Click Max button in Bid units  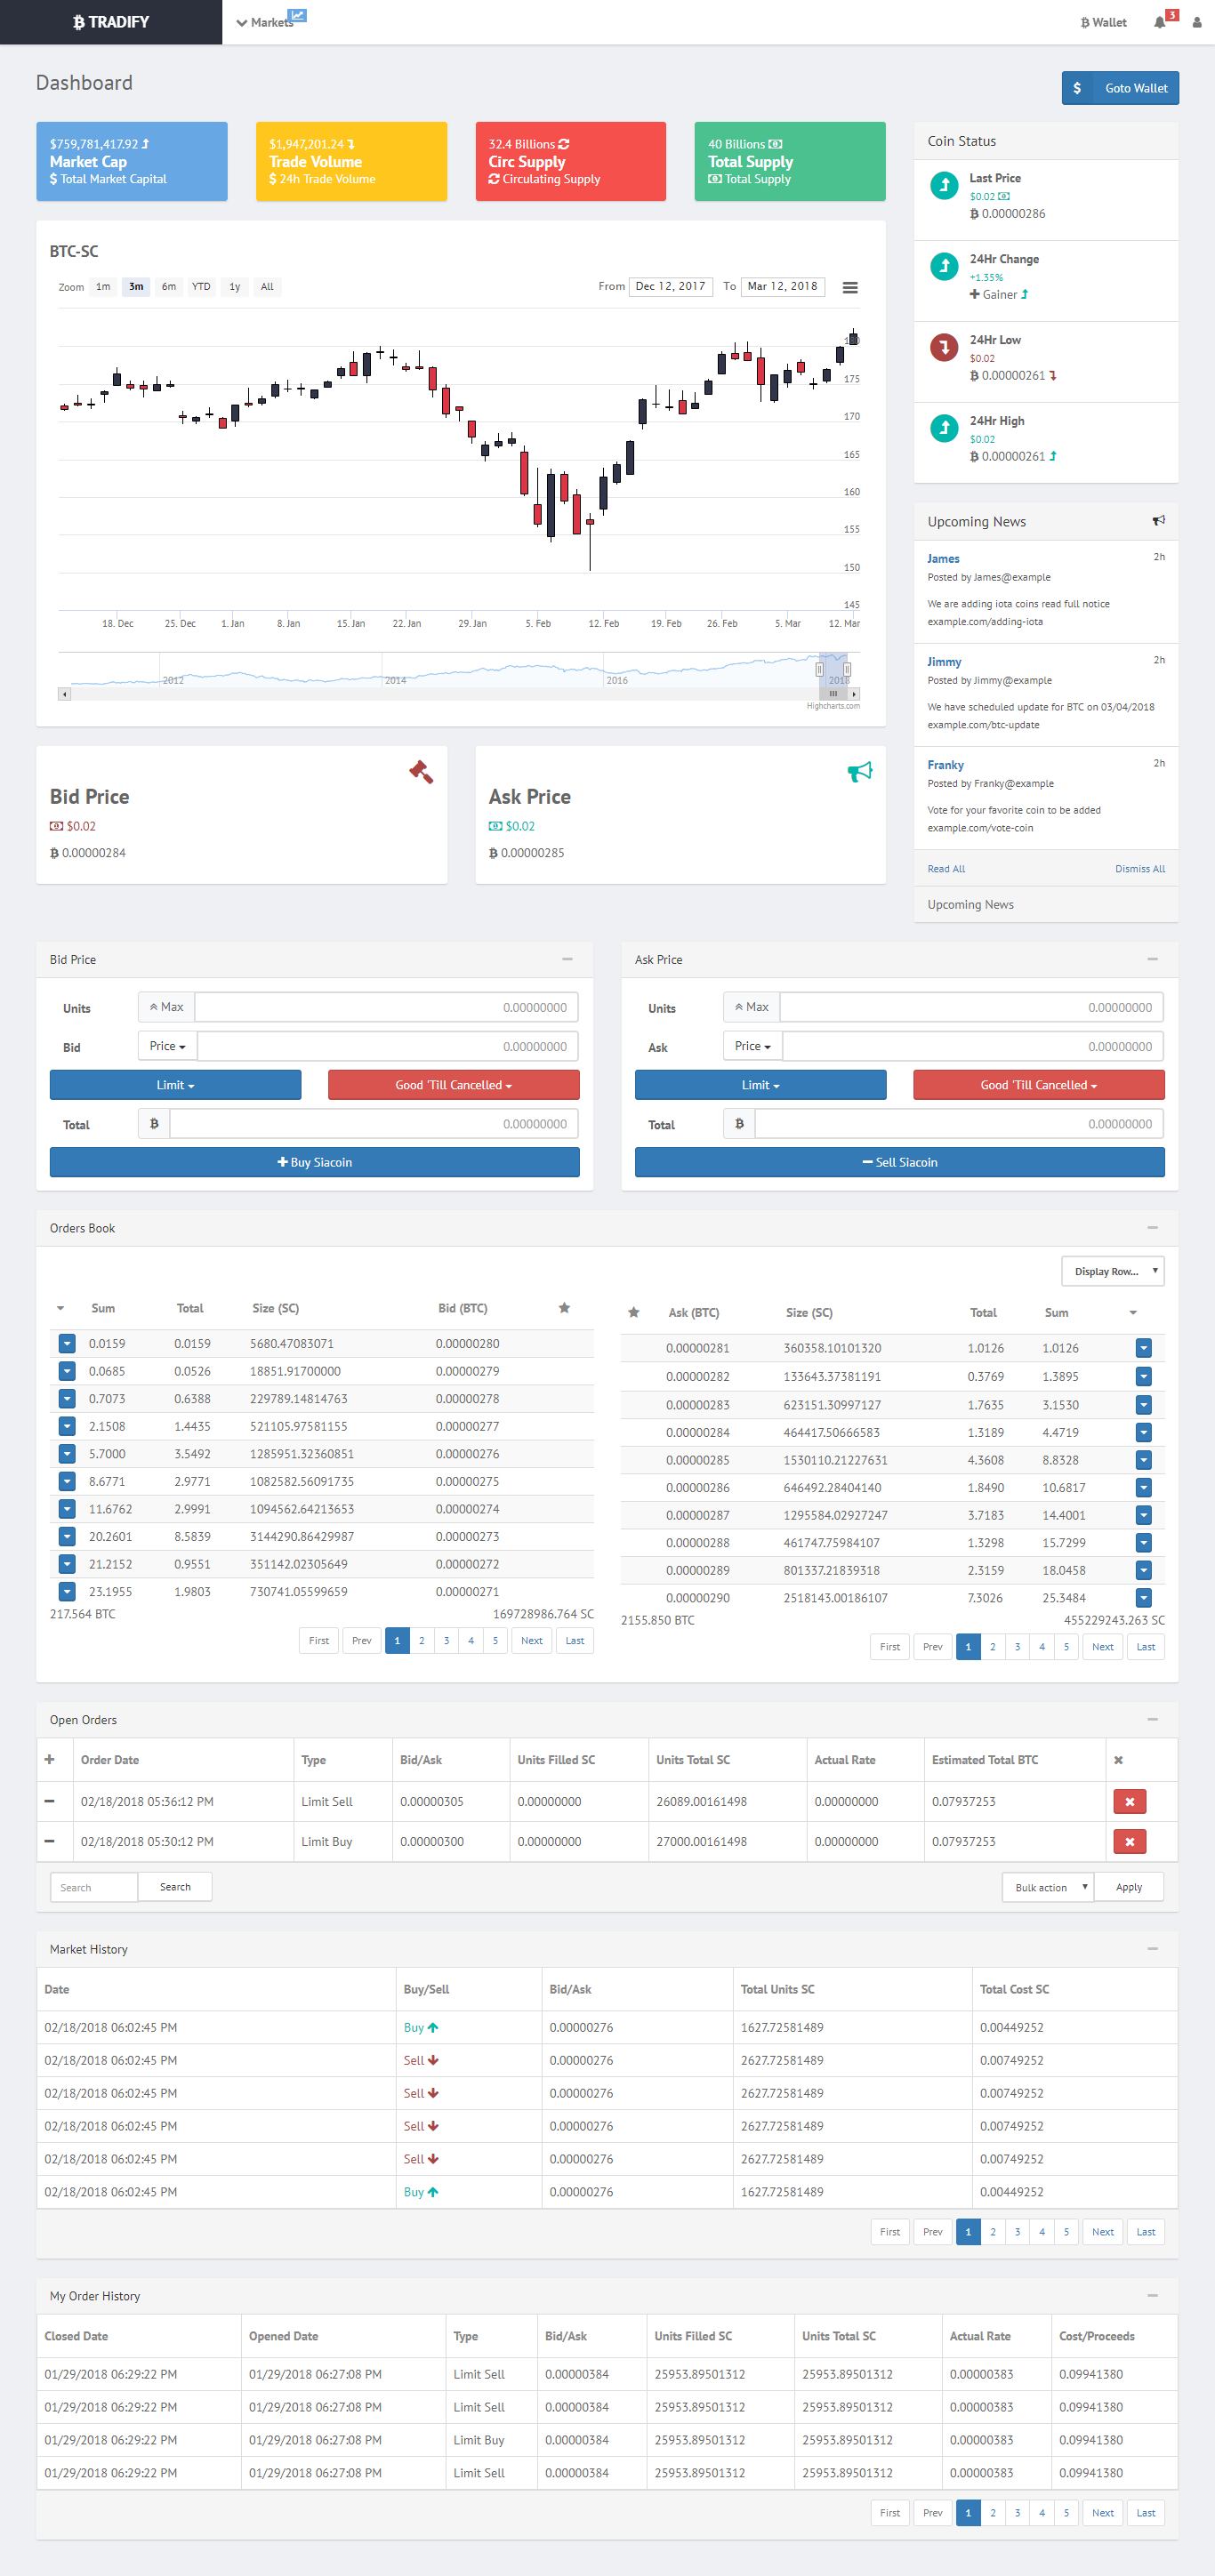tap(166, 1007)
